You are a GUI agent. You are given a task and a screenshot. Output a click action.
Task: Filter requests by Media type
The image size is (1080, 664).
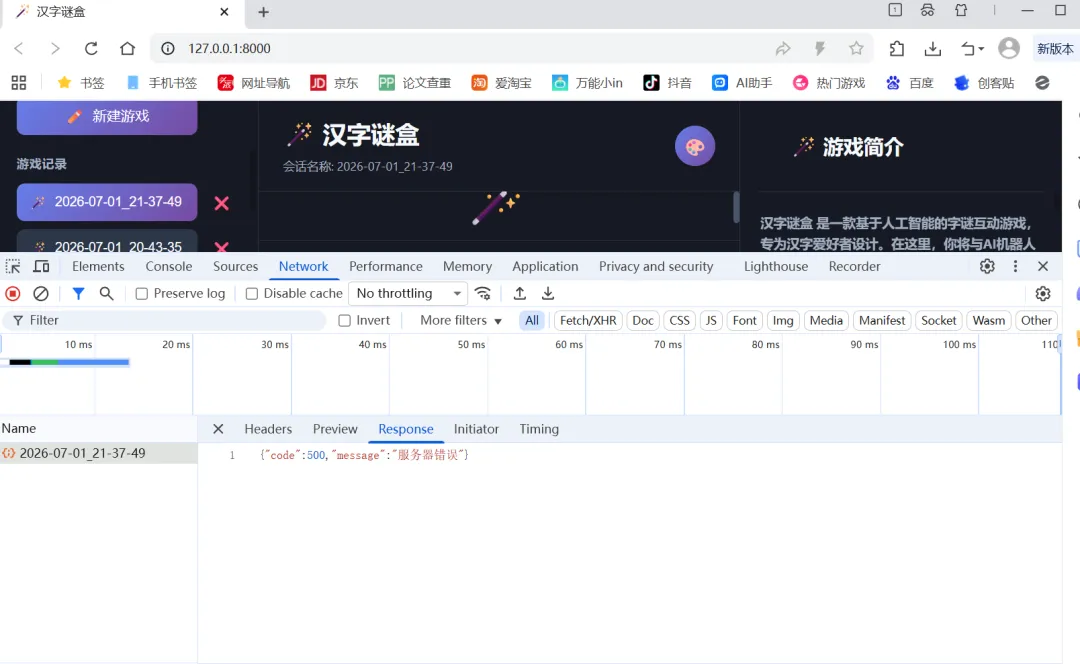(x=826, y=320)
